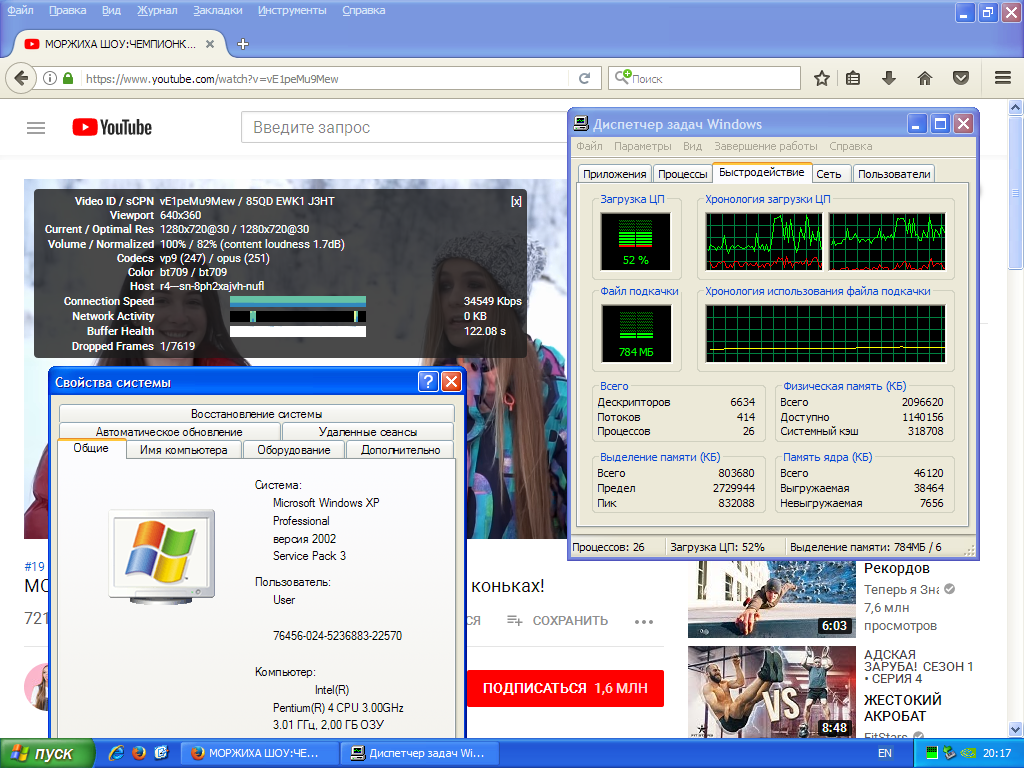The height and width of the screenshot is (768, 1024).
Task: Click the СОХРАНИТЬ button under the video
Action: [x=558, y=621]
